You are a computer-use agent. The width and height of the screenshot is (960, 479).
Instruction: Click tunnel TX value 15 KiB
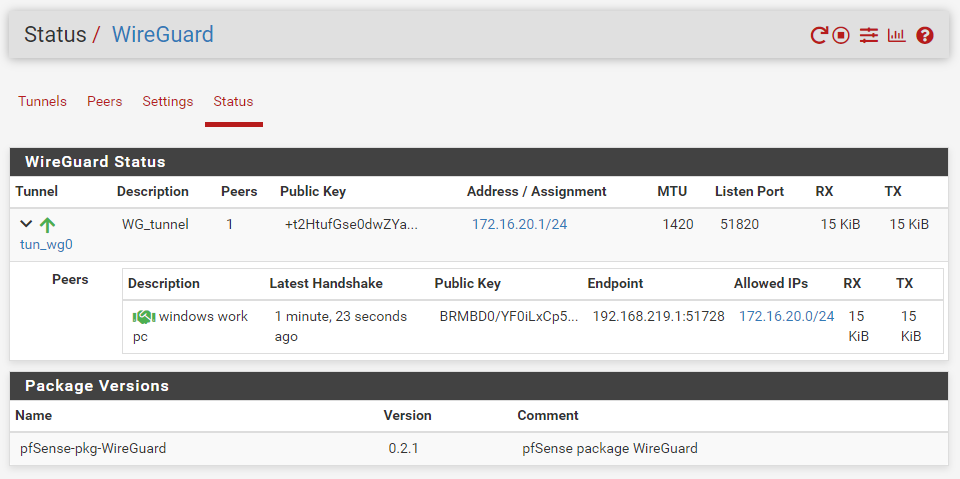[x=909, y=224]
